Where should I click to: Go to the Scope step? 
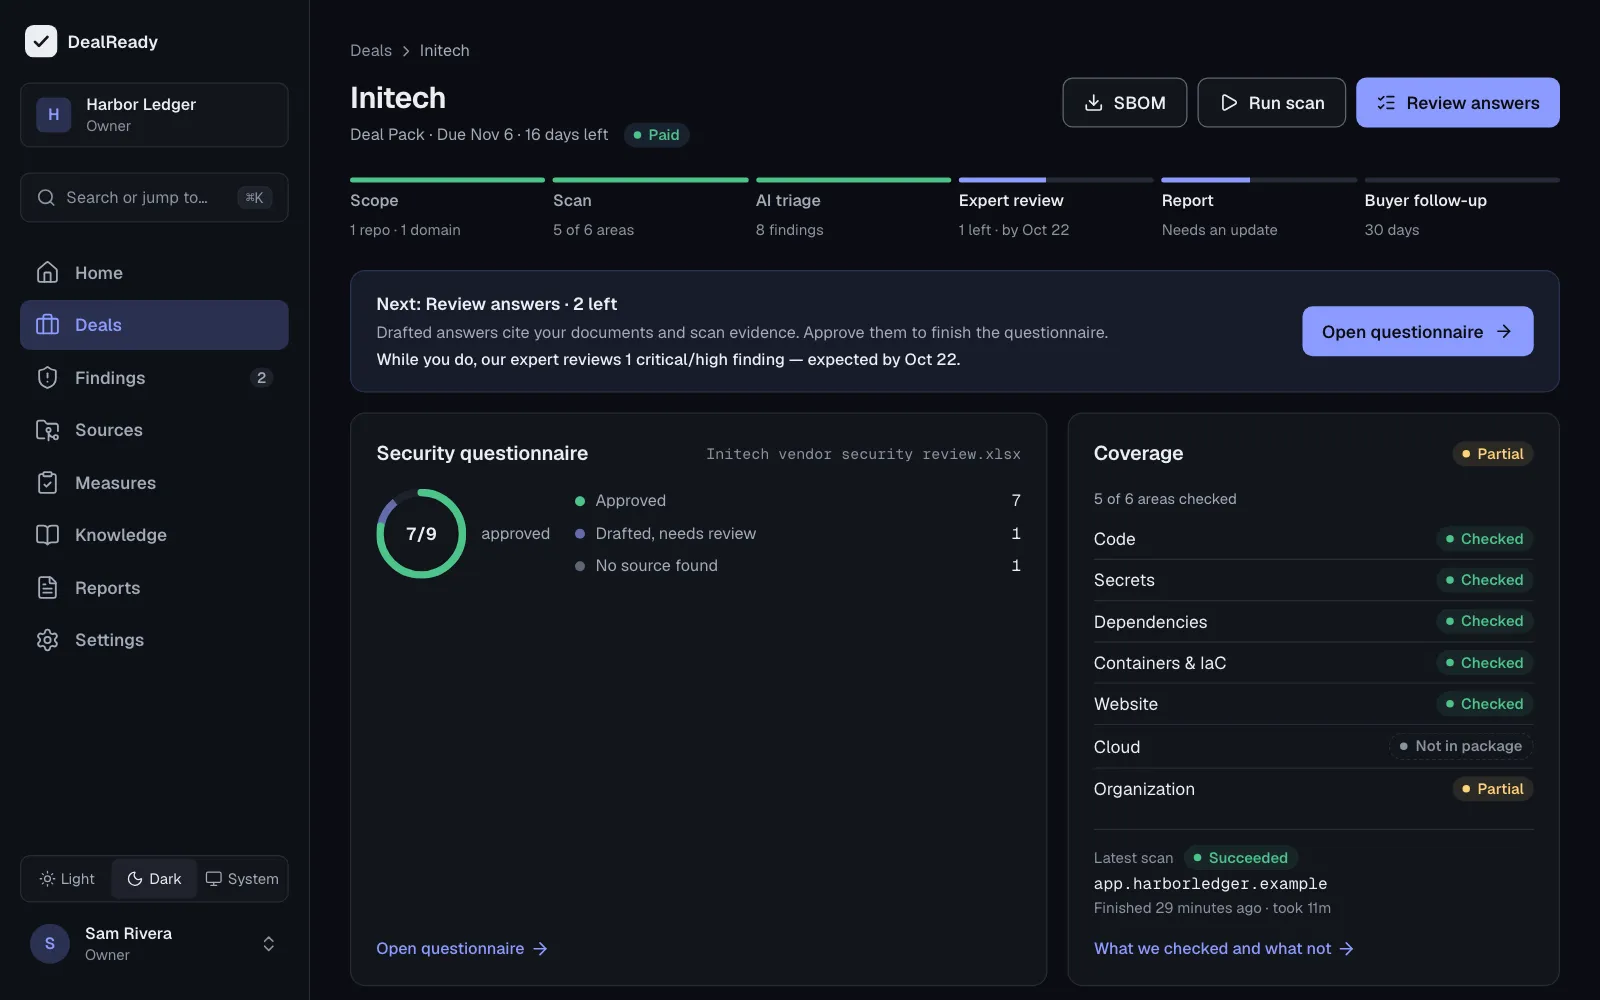447,210
